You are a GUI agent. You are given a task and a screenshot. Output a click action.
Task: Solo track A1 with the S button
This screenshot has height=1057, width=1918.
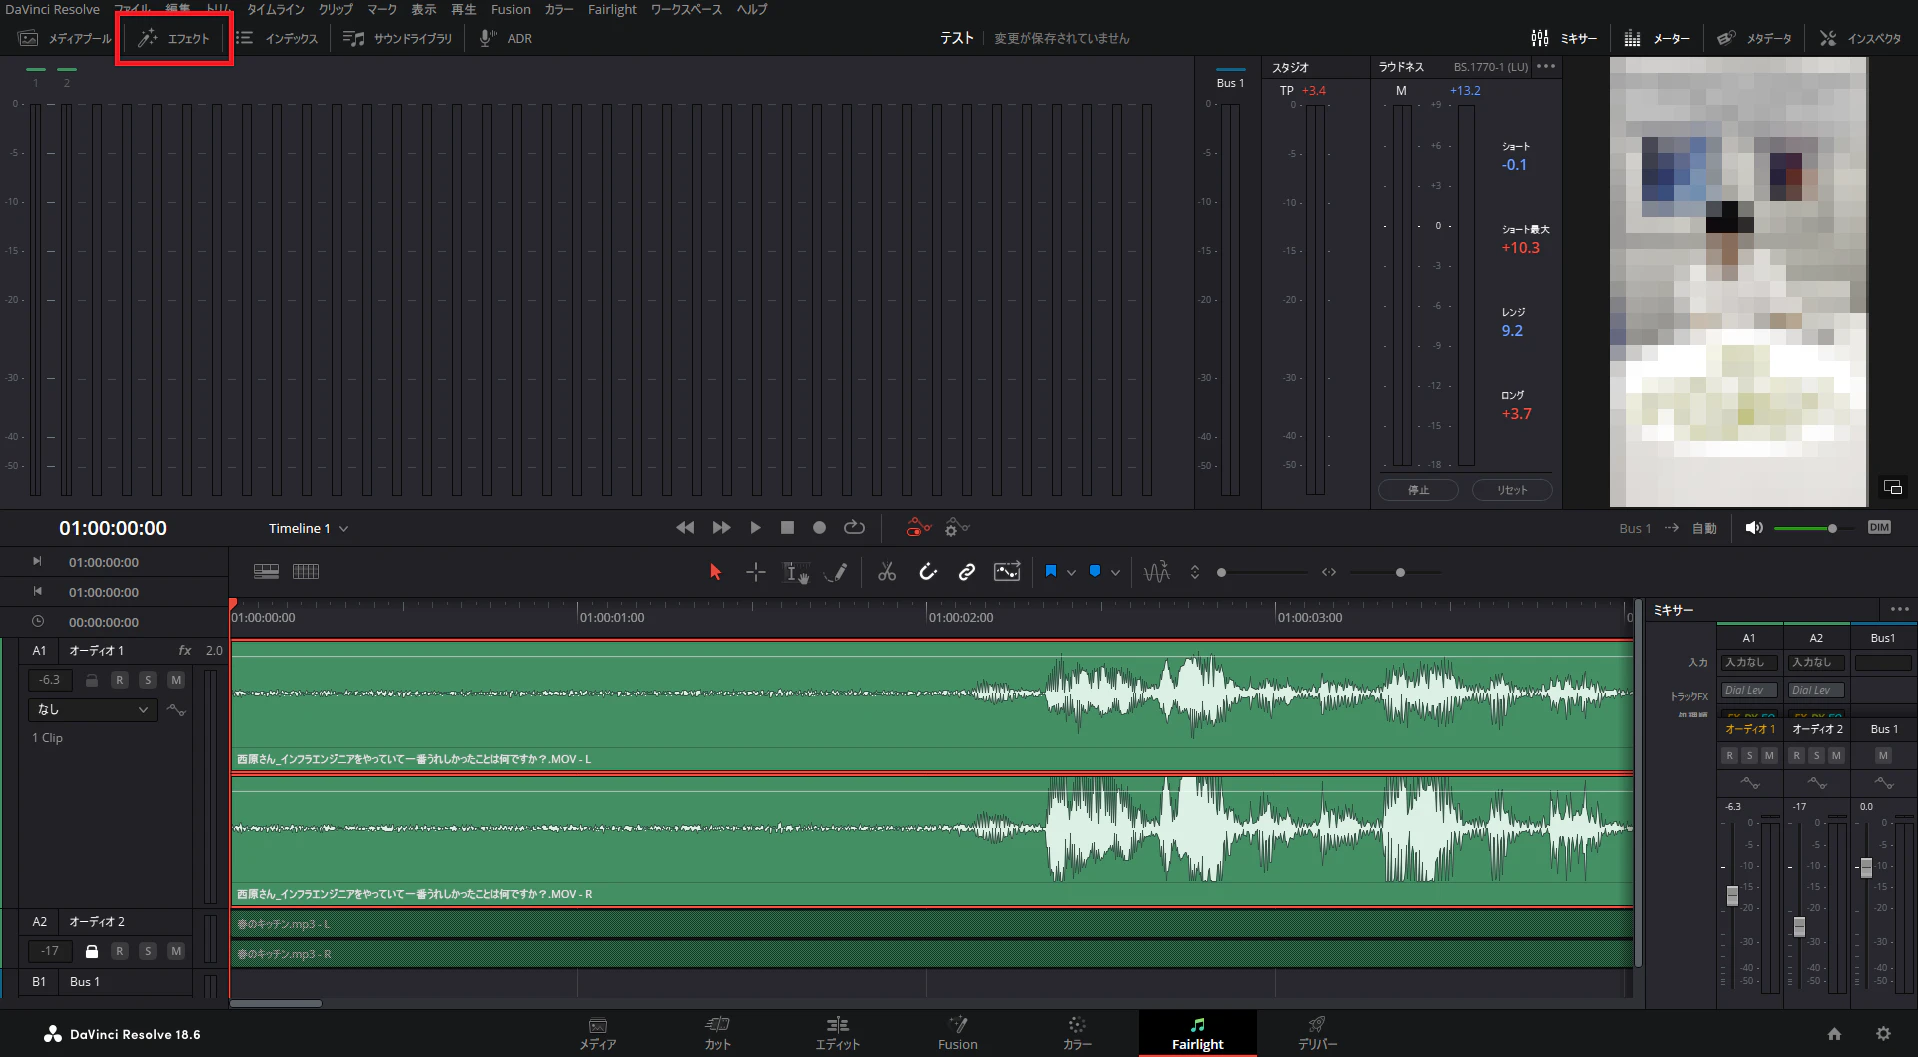pyautogui.click(x=148, y=680)
